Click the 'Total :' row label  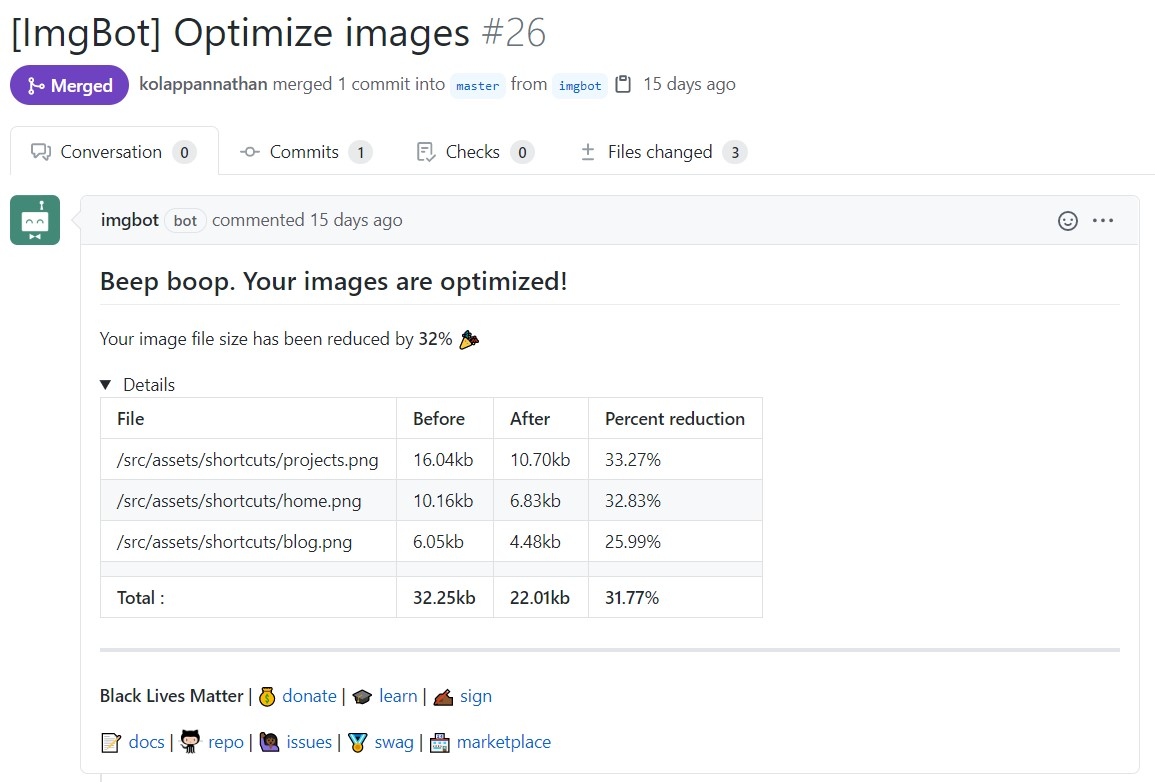(141, 597)
